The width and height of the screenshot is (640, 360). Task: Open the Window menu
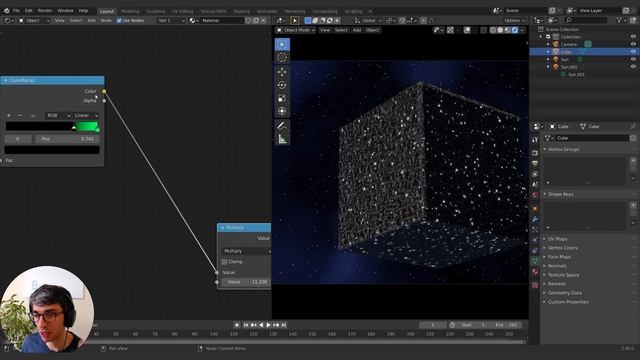pos(65,11)
